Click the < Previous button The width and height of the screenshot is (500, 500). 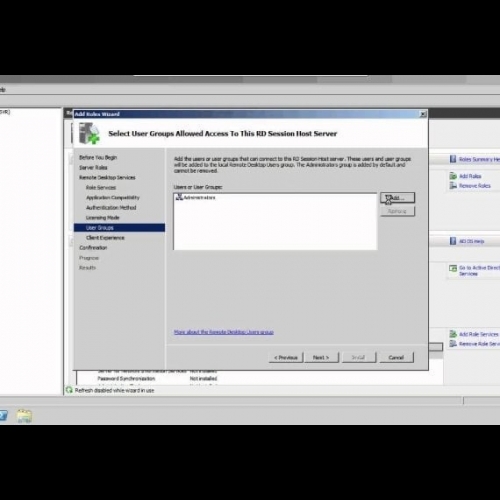click(286, 357)
